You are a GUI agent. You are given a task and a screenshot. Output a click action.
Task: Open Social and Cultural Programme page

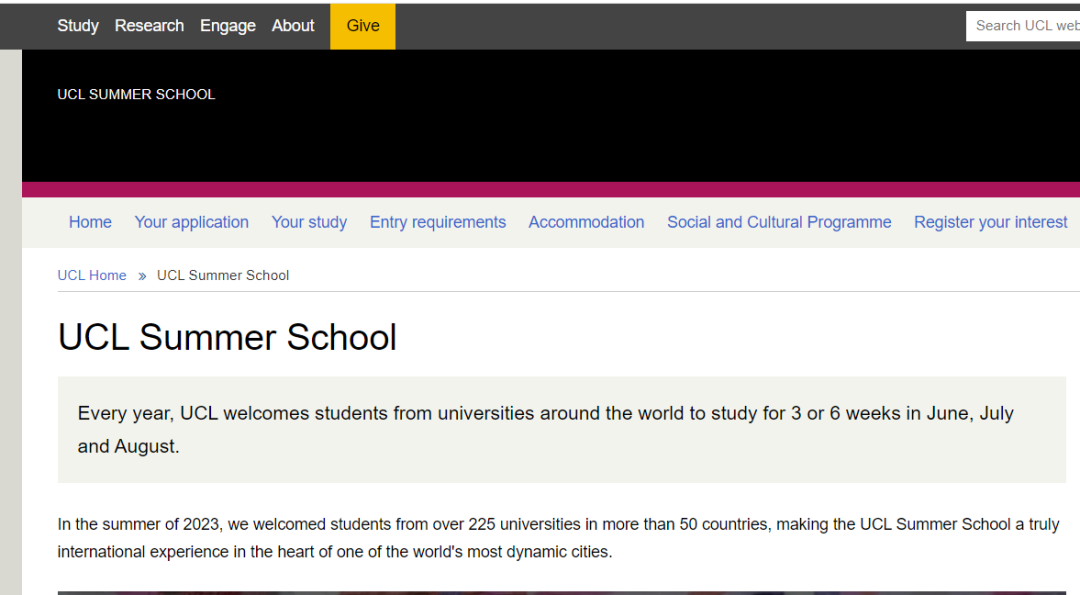779,222
